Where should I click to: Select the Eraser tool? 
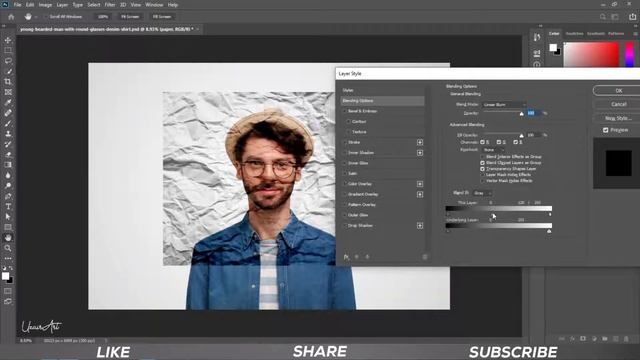[x=8, y=155]
